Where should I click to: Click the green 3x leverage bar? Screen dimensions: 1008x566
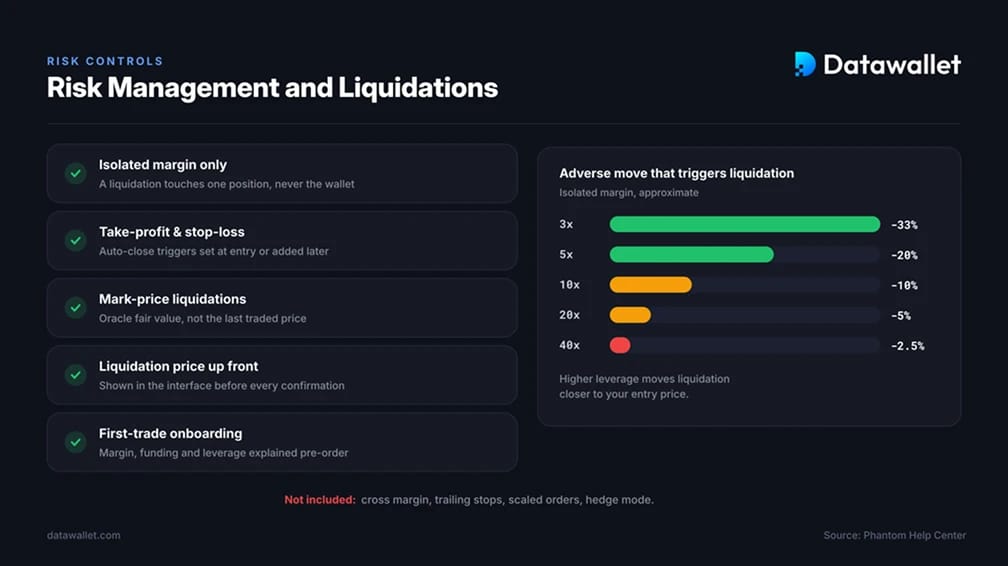click(x=744, y=224)
